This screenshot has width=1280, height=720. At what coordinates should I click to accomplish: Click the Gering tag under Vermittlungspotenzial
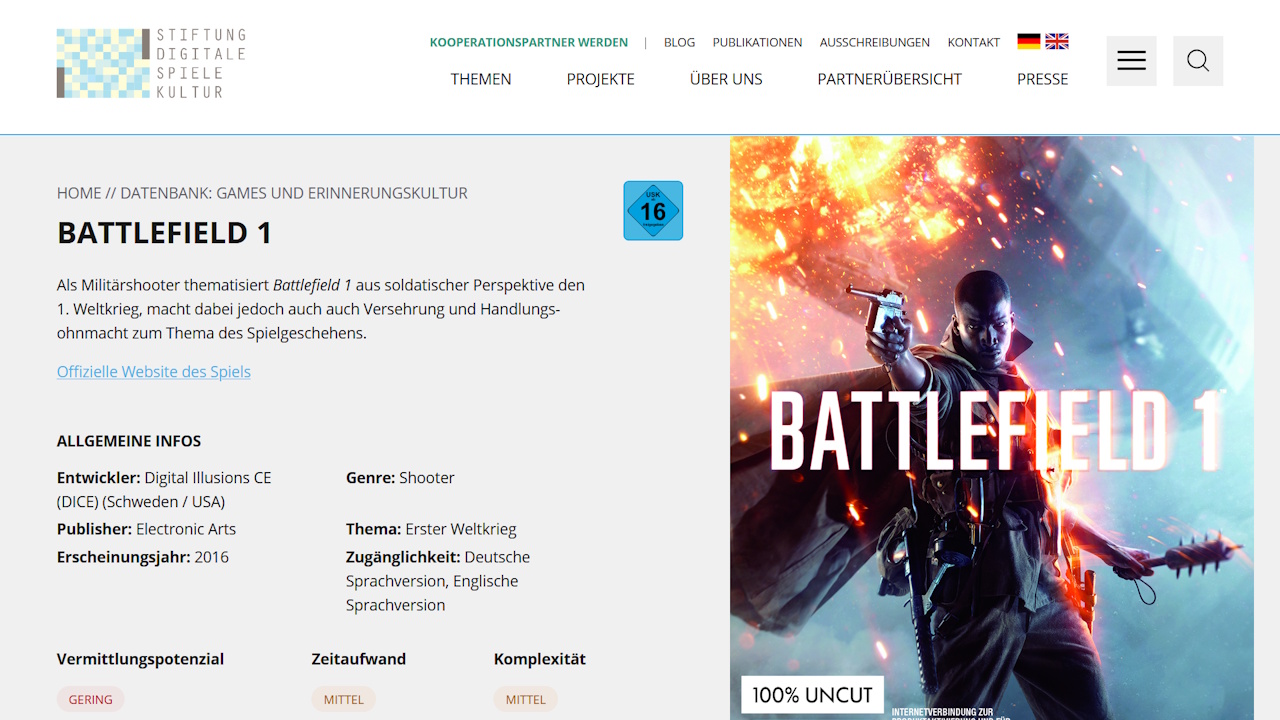pos(91,699)
